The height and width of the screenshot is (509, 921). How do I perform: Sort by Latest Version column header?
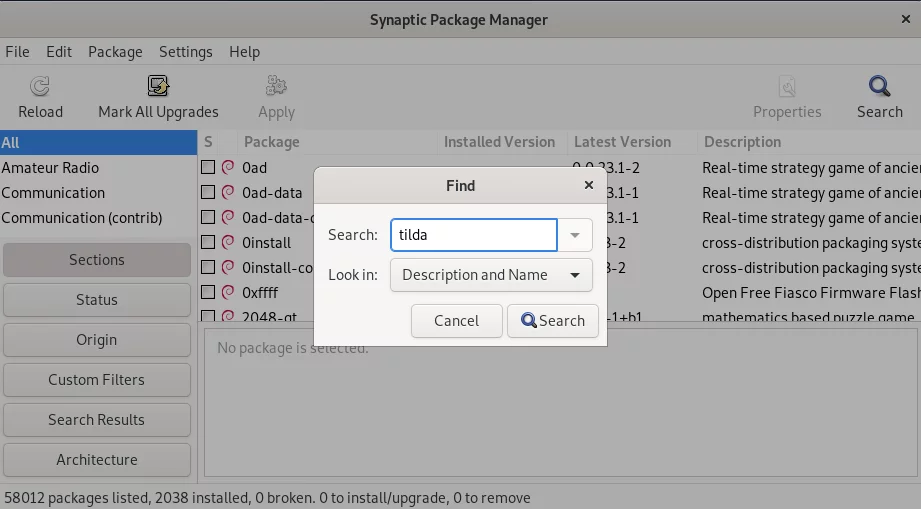[x=632, y=142]
